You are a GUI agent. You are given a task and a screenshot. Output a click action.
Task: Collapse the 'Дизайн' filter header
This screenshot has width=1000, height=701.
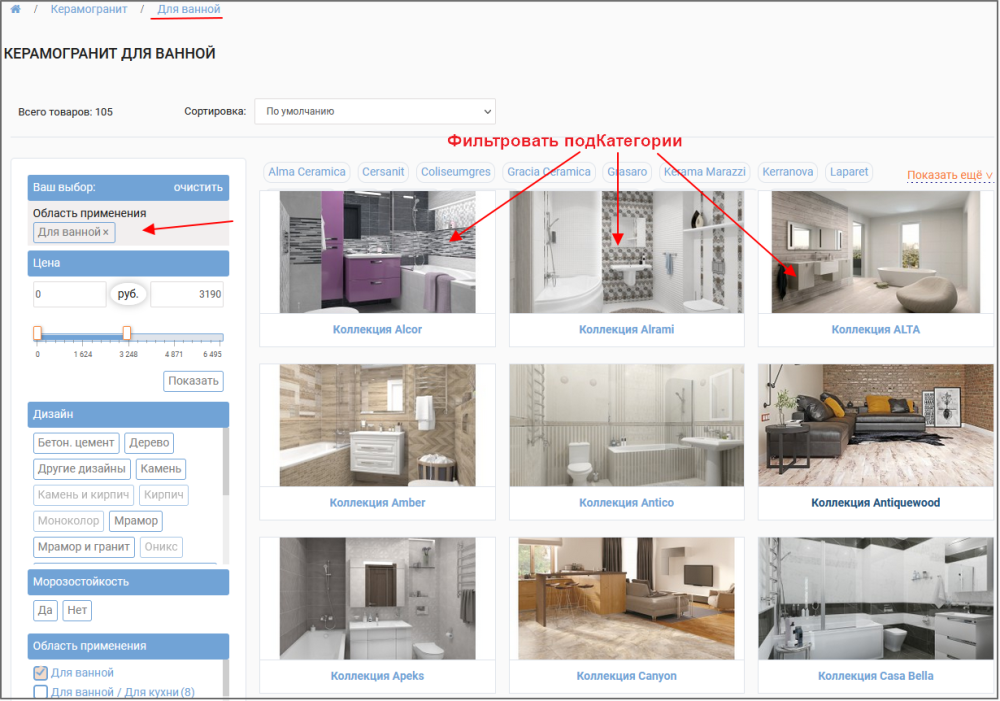coord(128,414)
